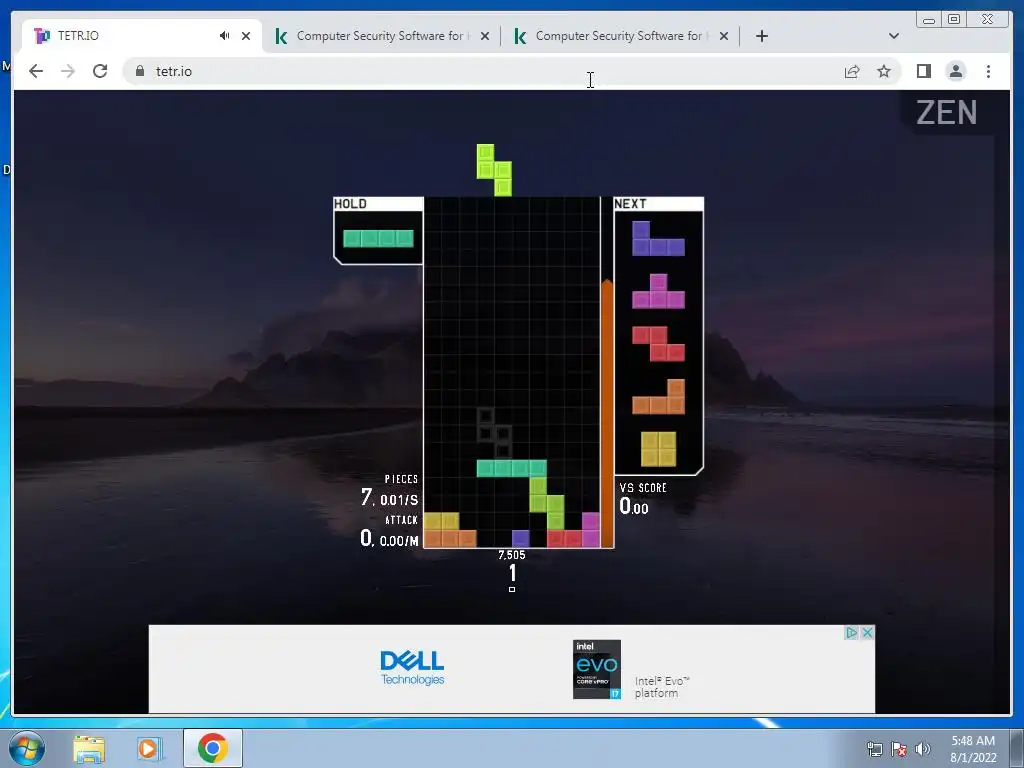Image resolution: width=1024 pixels, height=768 pixels.
Task: Open AdChoices info icon on ad
Action: point(851,633)
